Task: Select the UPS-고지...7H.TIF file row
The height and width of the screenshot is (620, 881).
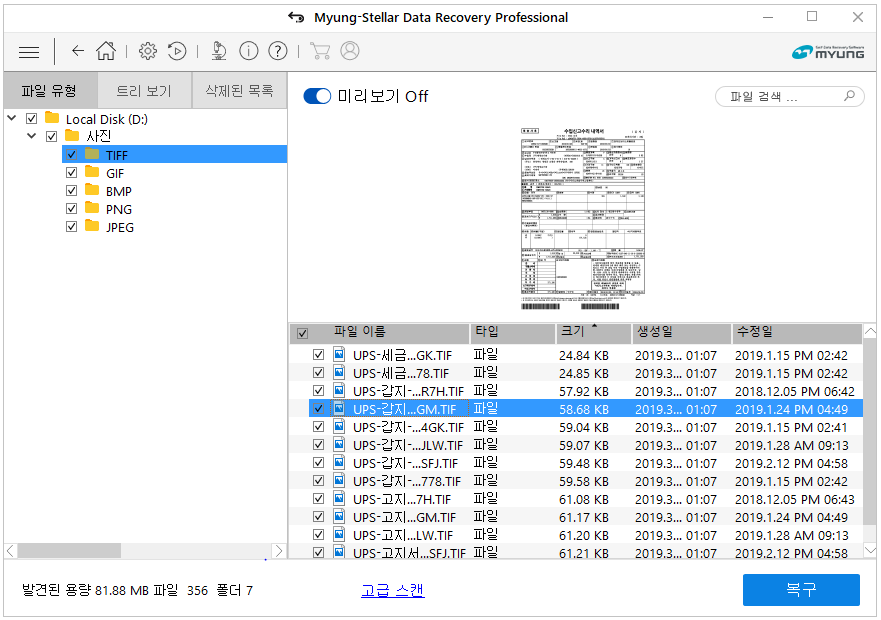Action: (576, 499)
